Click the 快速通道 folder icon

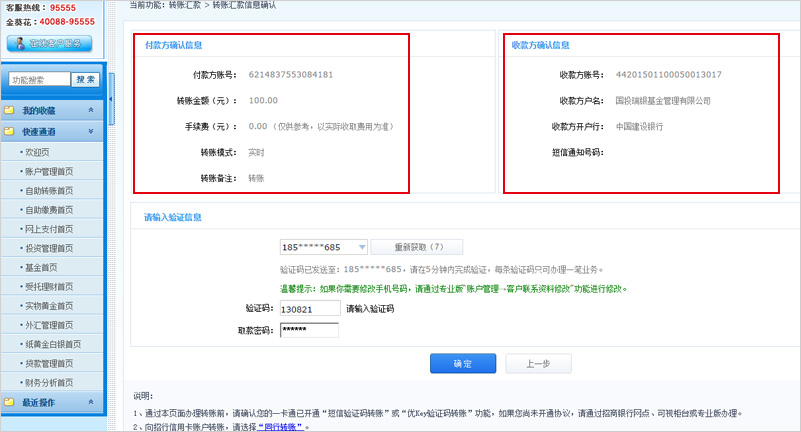tap(10, 131)
